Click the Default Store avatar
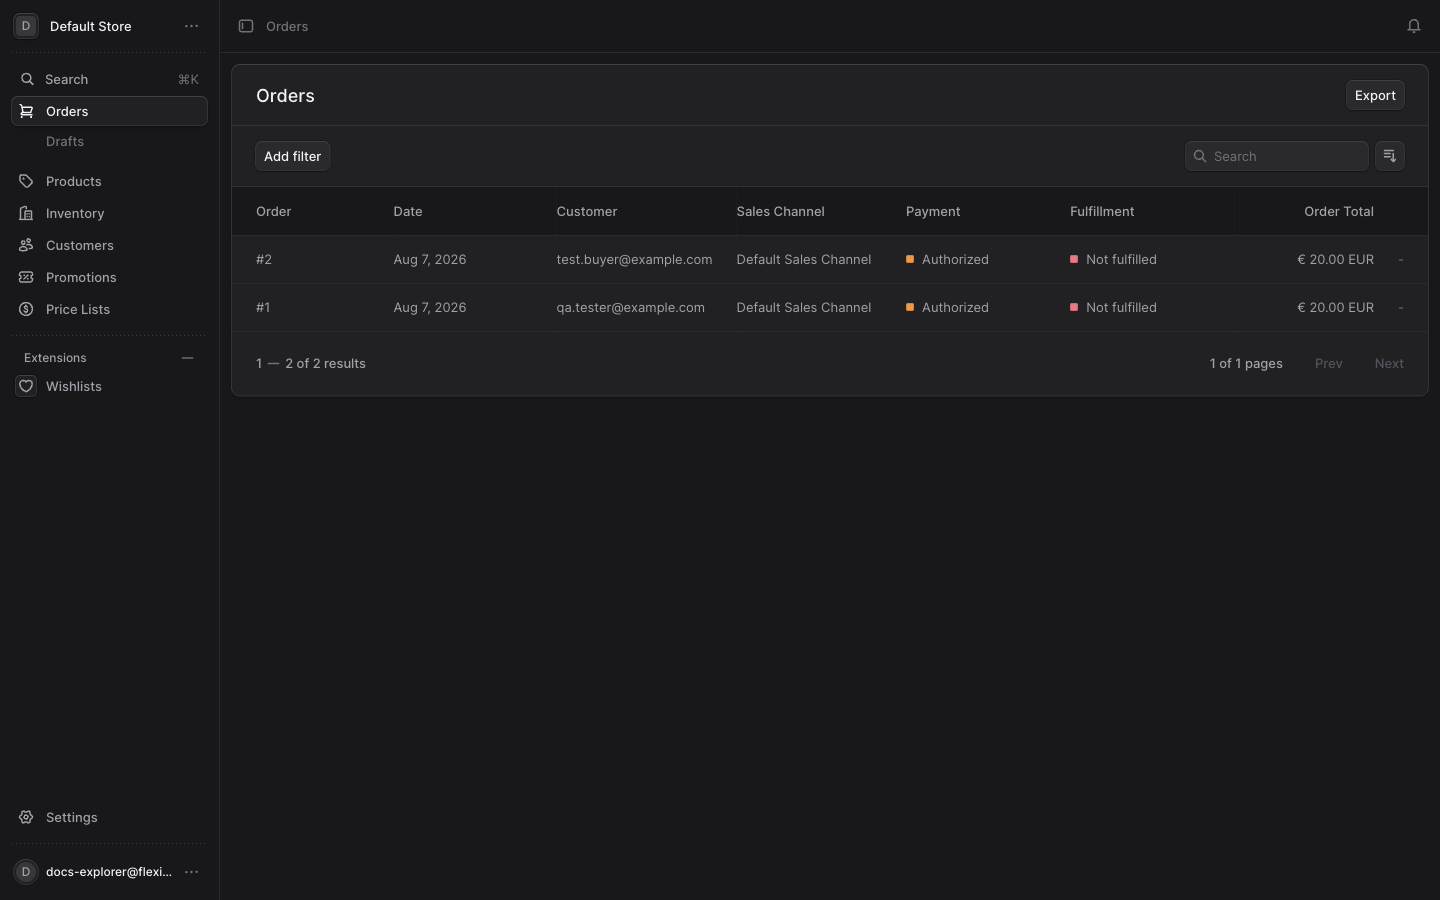This screenshot has height=900, width=1440. (x=26, y=26)
